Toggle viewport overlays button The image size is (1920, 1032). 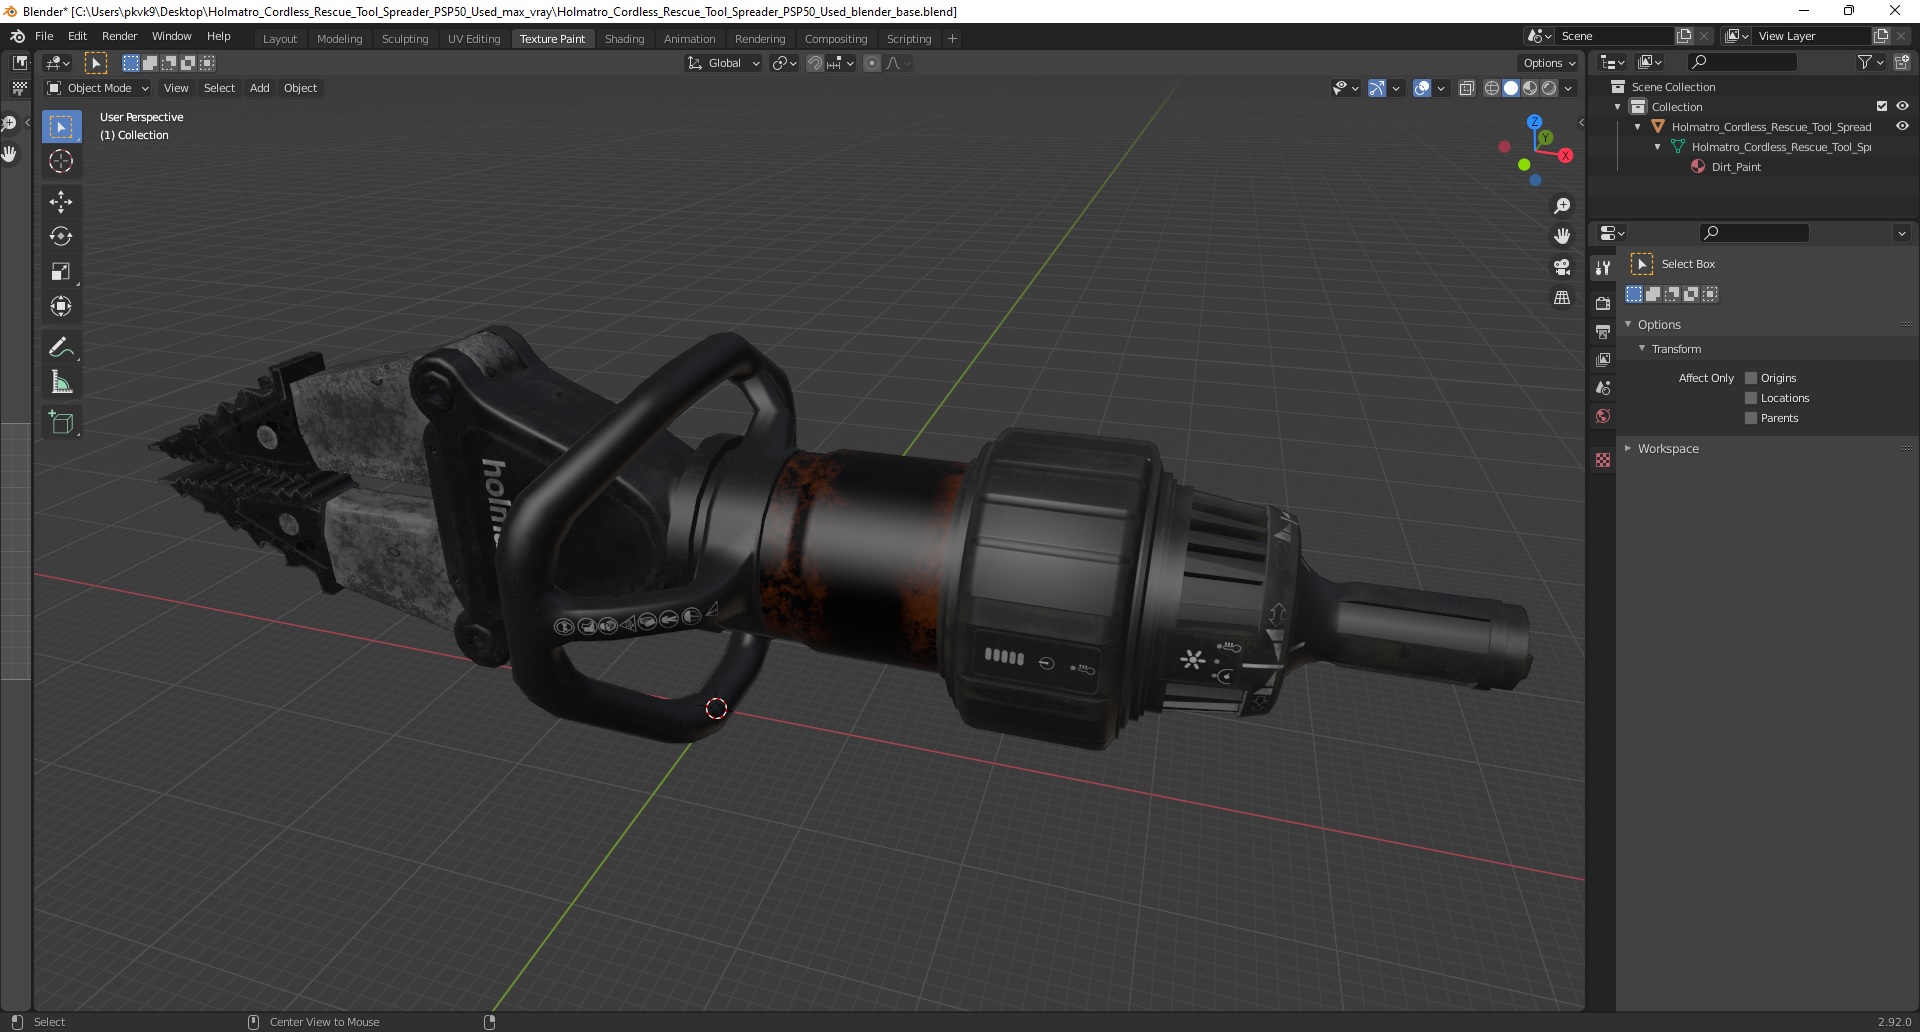click(1422, 88)
